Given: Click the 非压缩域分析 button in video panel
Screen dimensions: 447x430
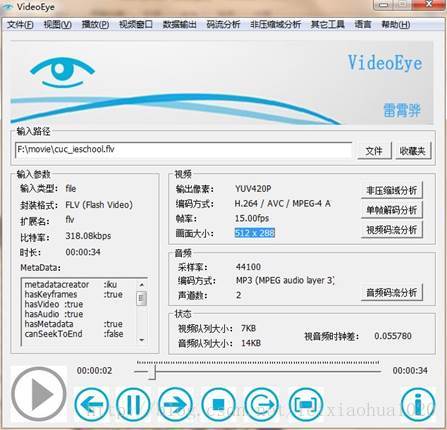Looking at the screenshot, I should tap(392, 190).
